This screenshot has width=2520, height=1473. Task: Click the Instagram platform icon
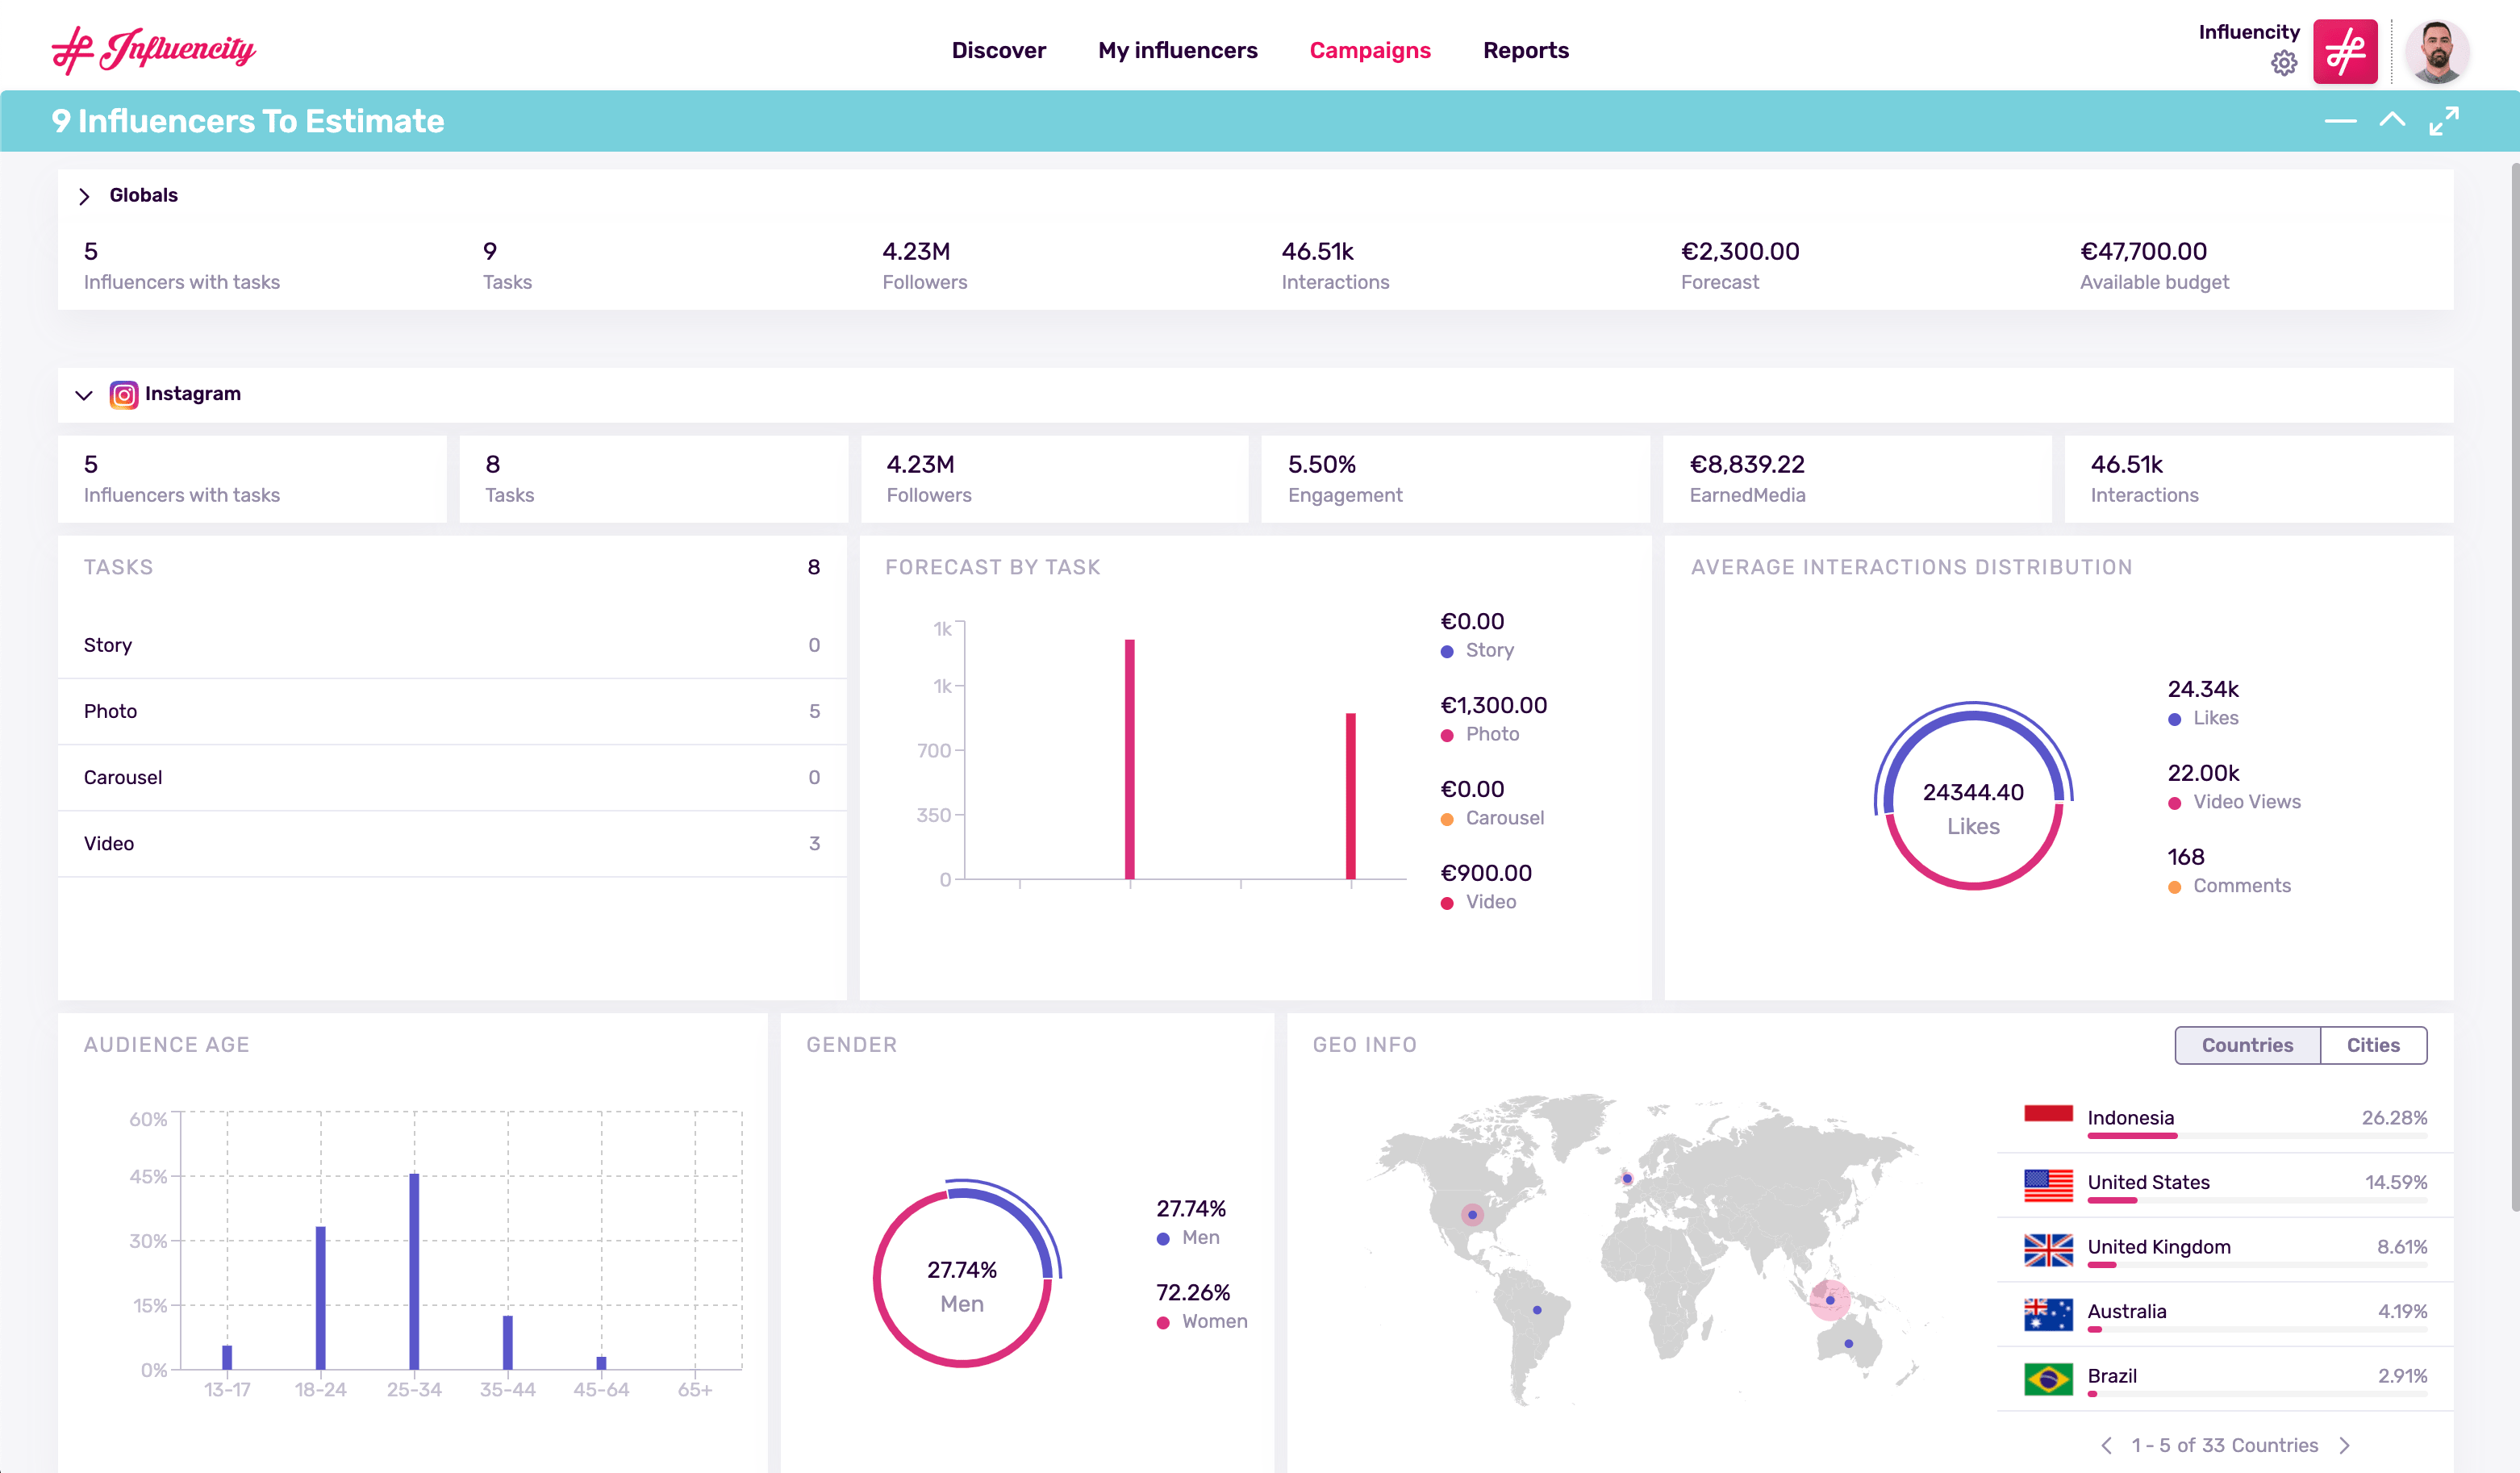[123, 395]
